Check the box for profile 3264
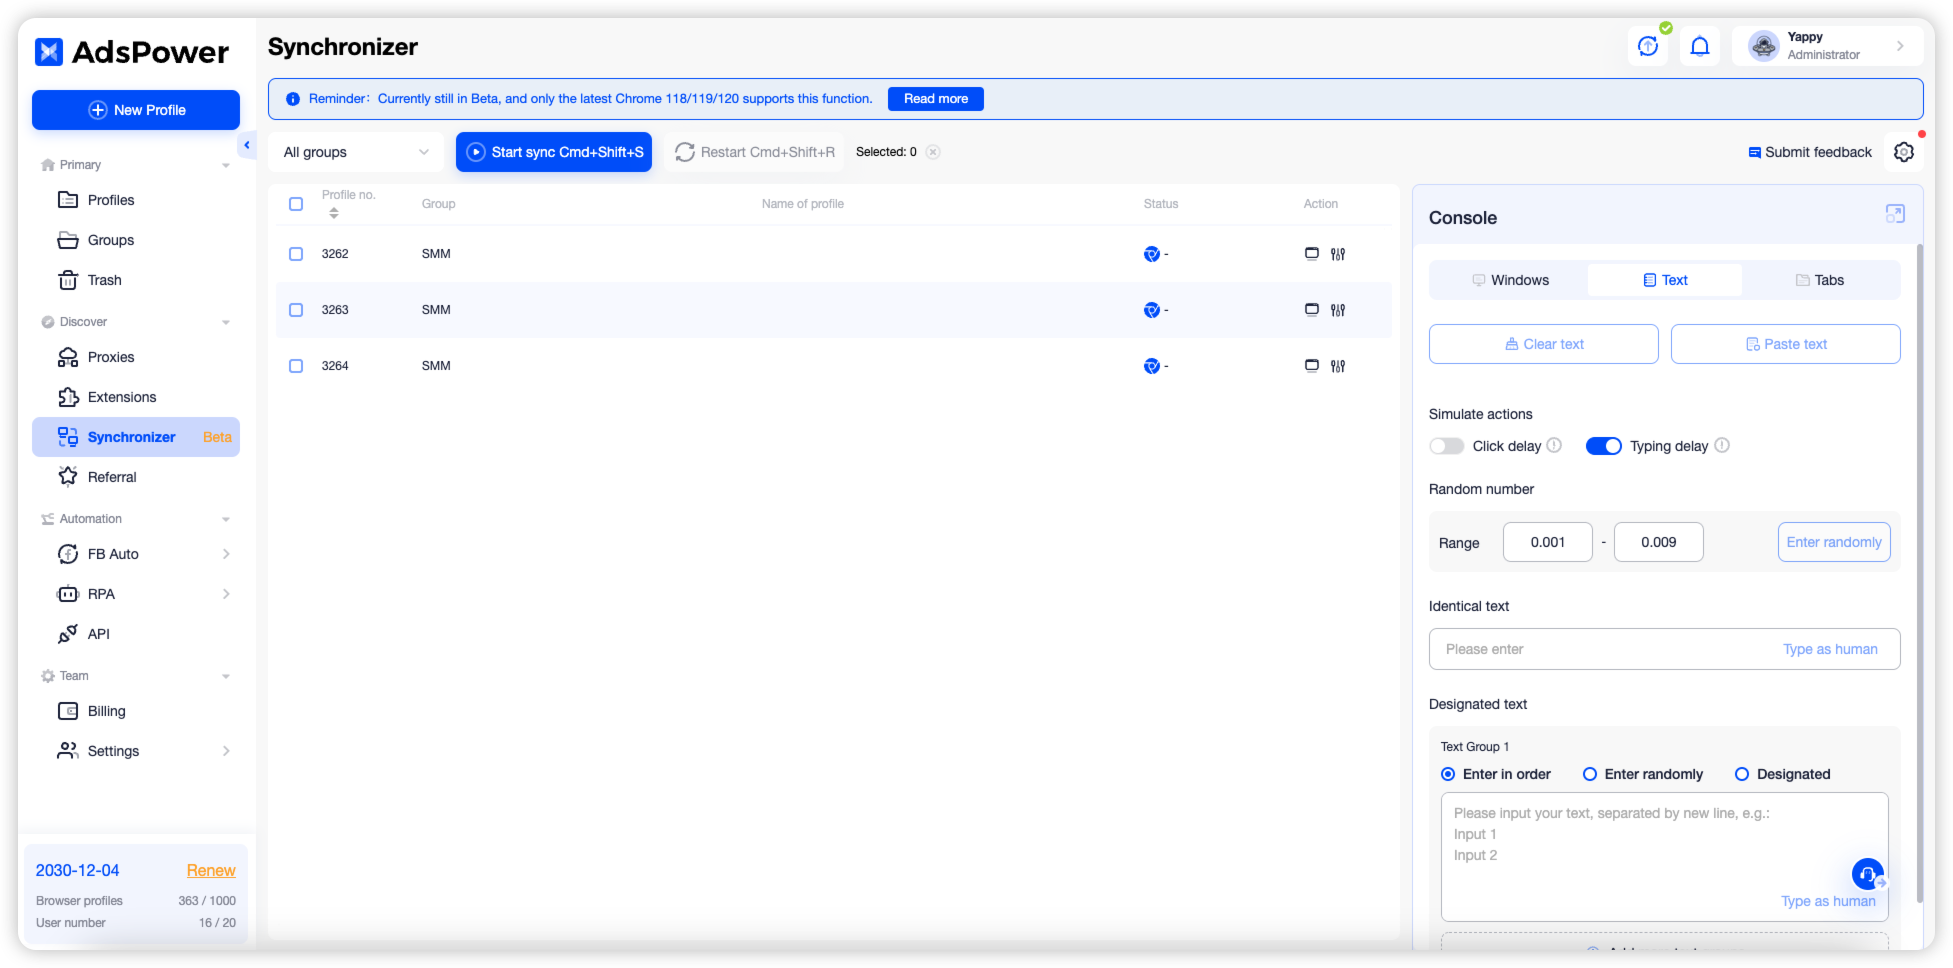This screenshot has width=1953, height=968. (x=296, y=366)
